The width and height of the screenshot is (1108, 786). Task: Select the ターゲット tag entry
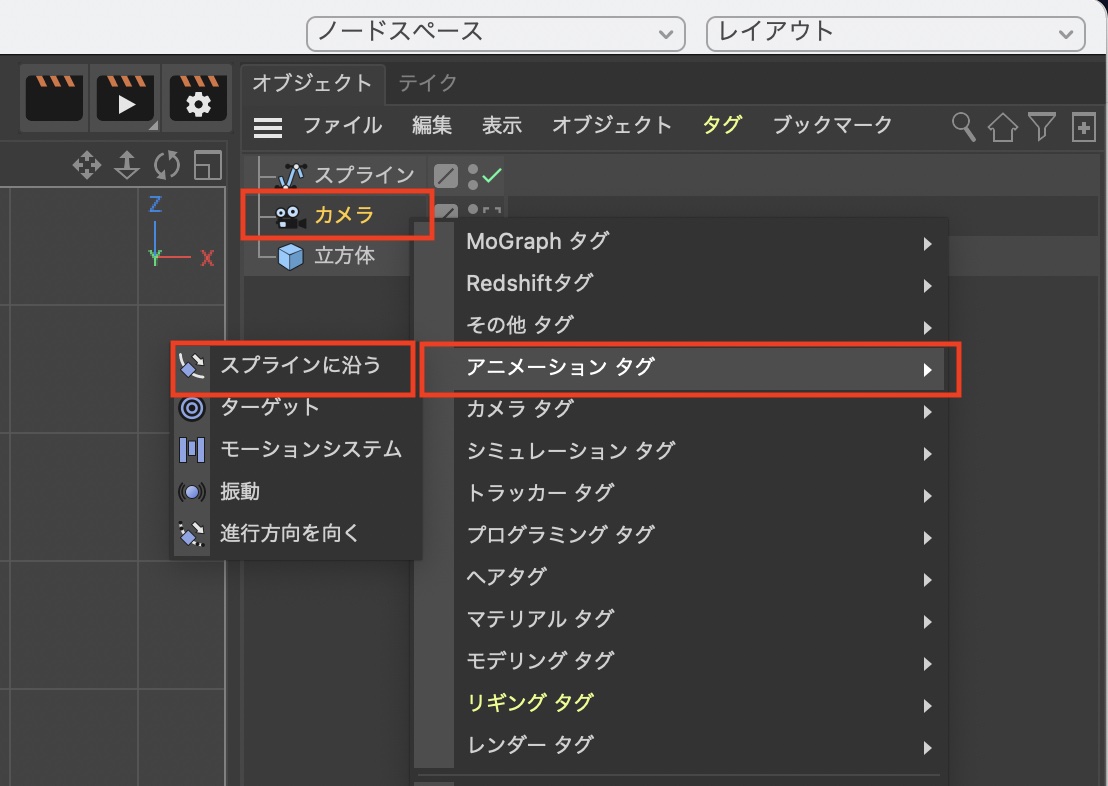269,407
